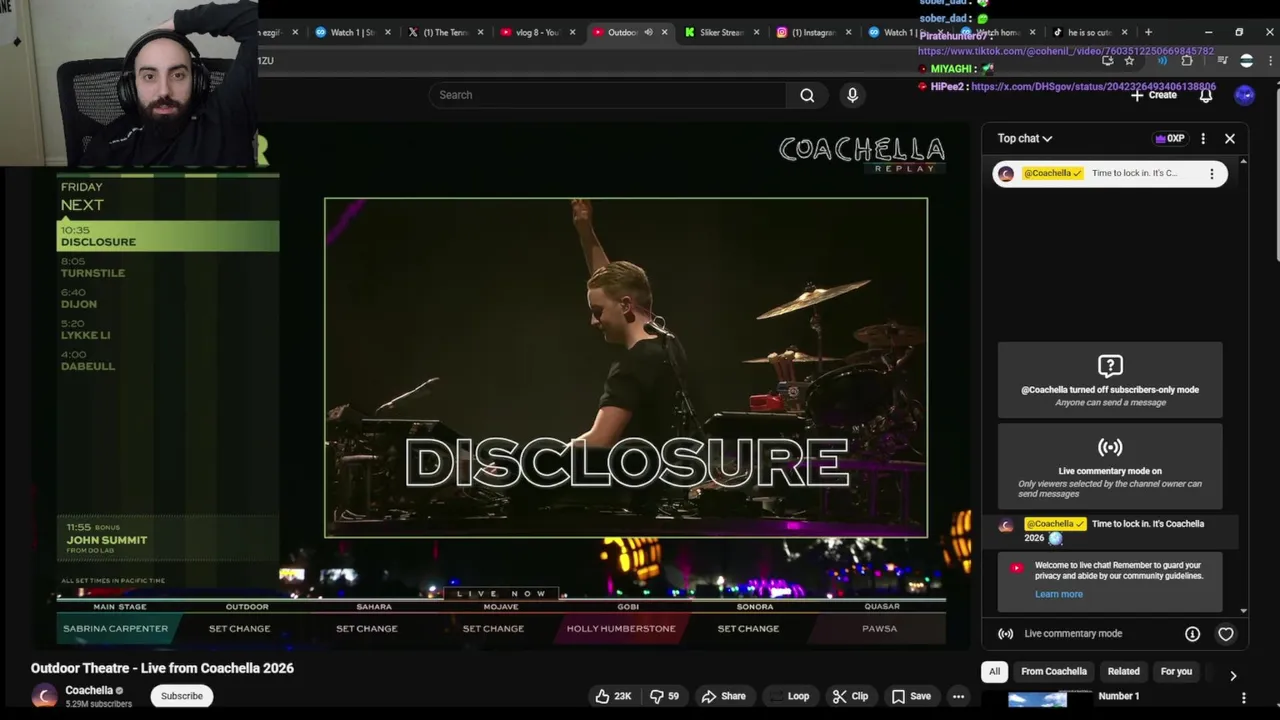This screenshot has width=1280, height=720.
Task: Expand the Top chat dropdown
Action: tap(1025, 139)
